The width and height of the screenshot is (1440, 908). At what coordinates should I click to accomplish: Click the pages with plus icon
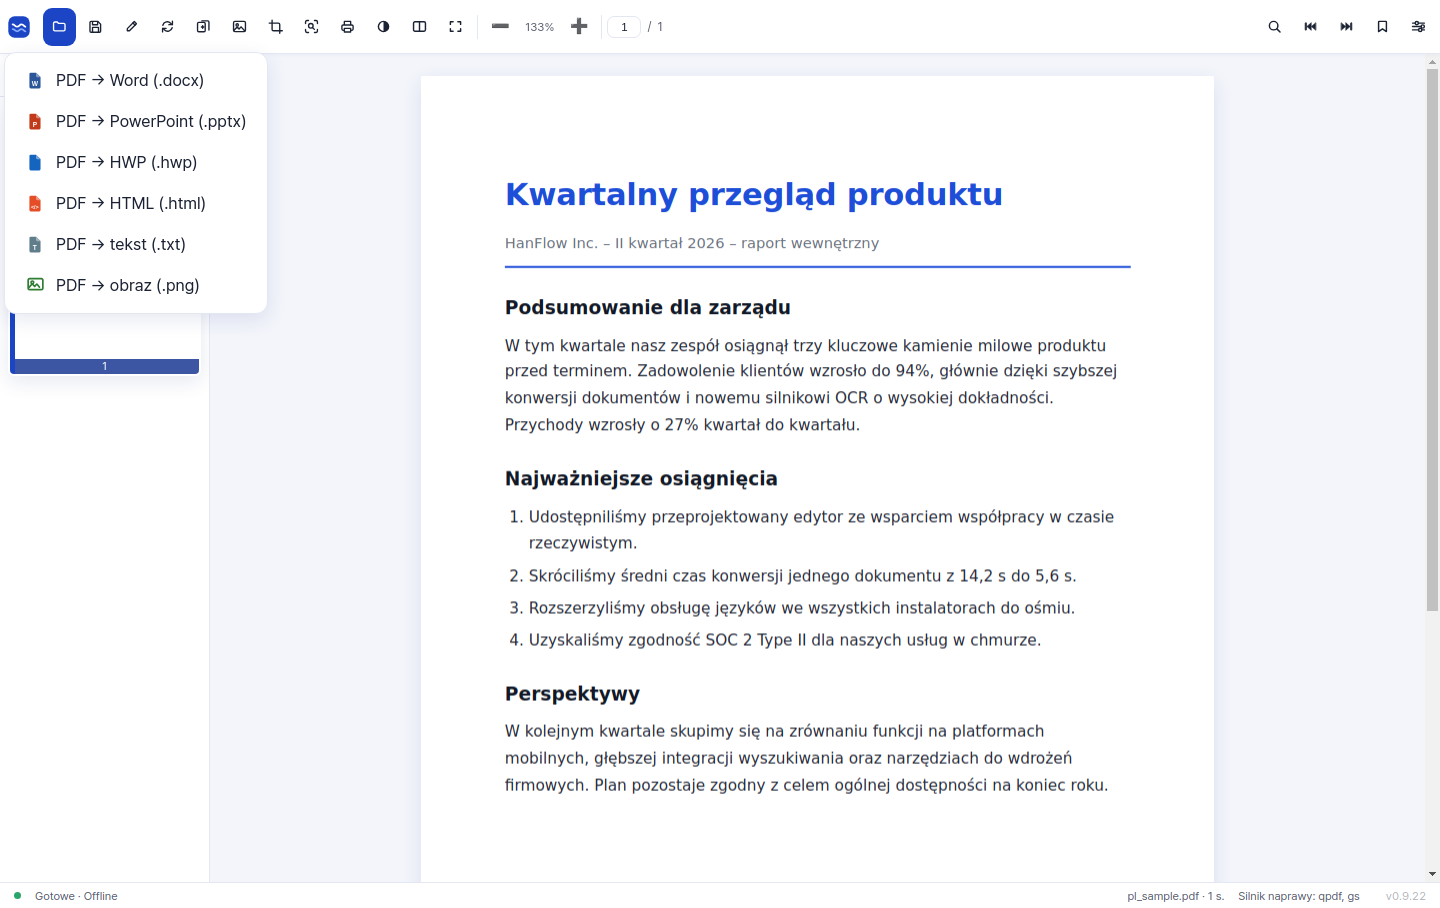(203, 27)
